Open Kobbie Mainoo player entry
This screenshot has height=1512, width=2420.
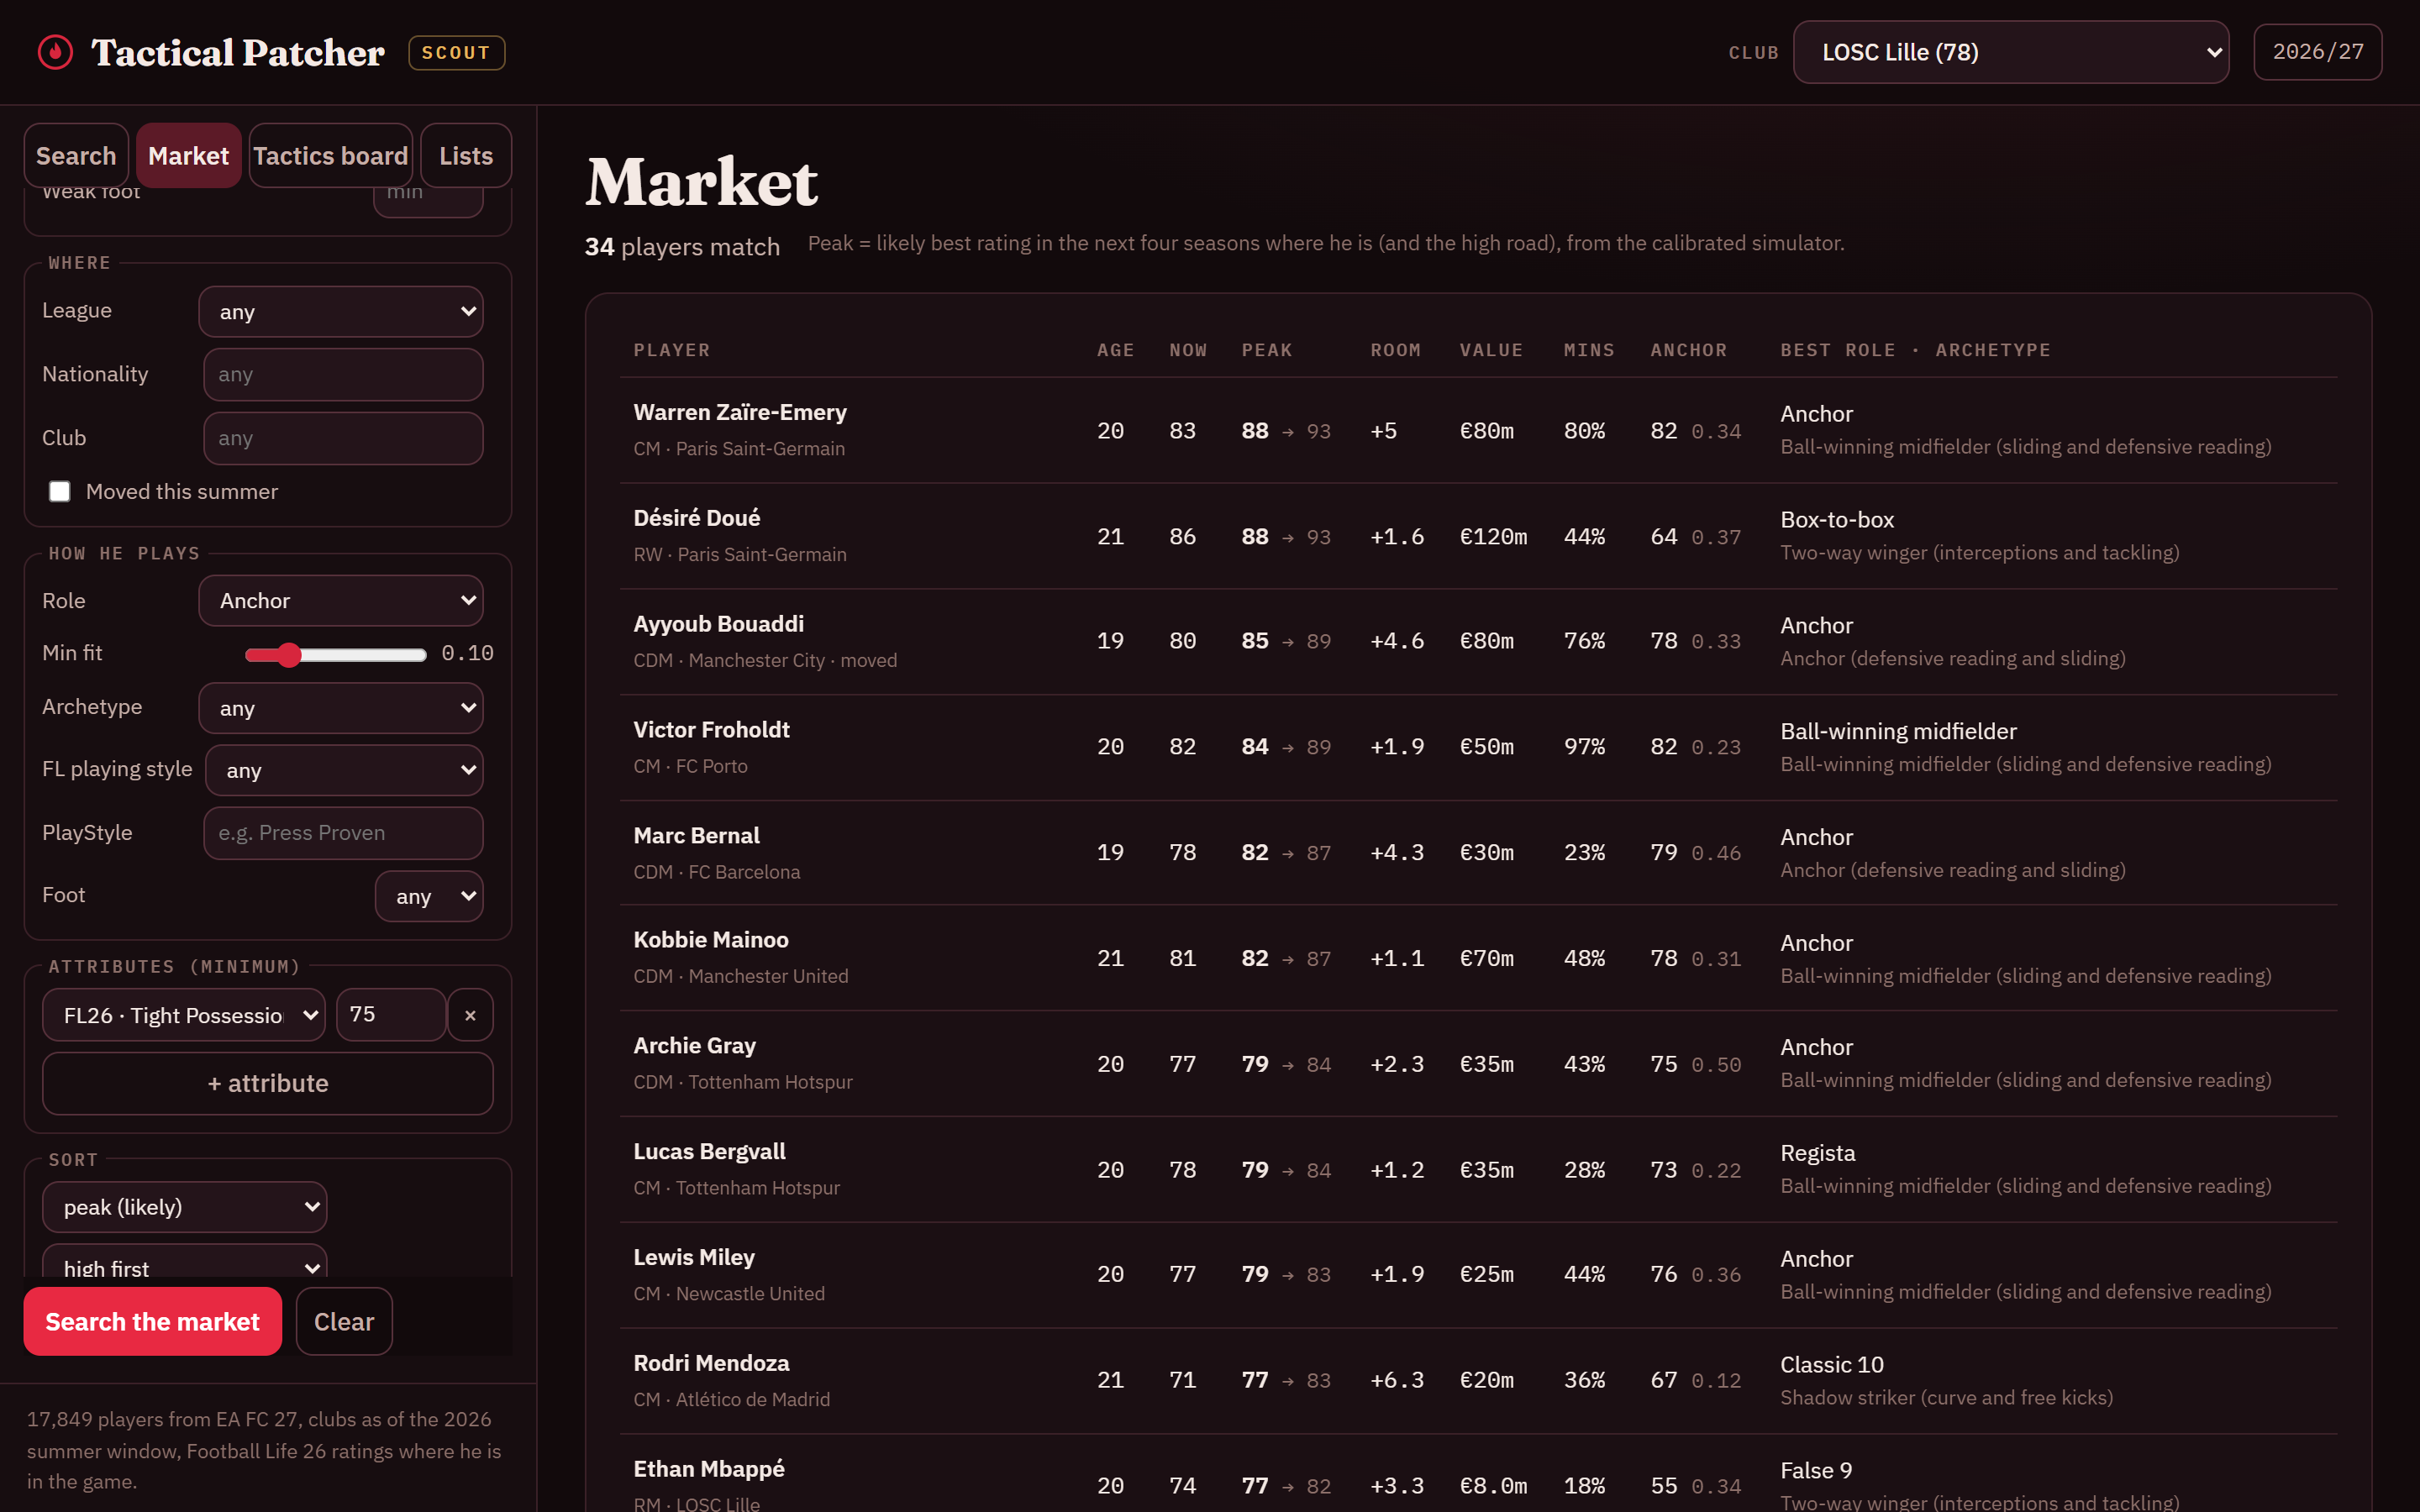(x=1478, y=958)
